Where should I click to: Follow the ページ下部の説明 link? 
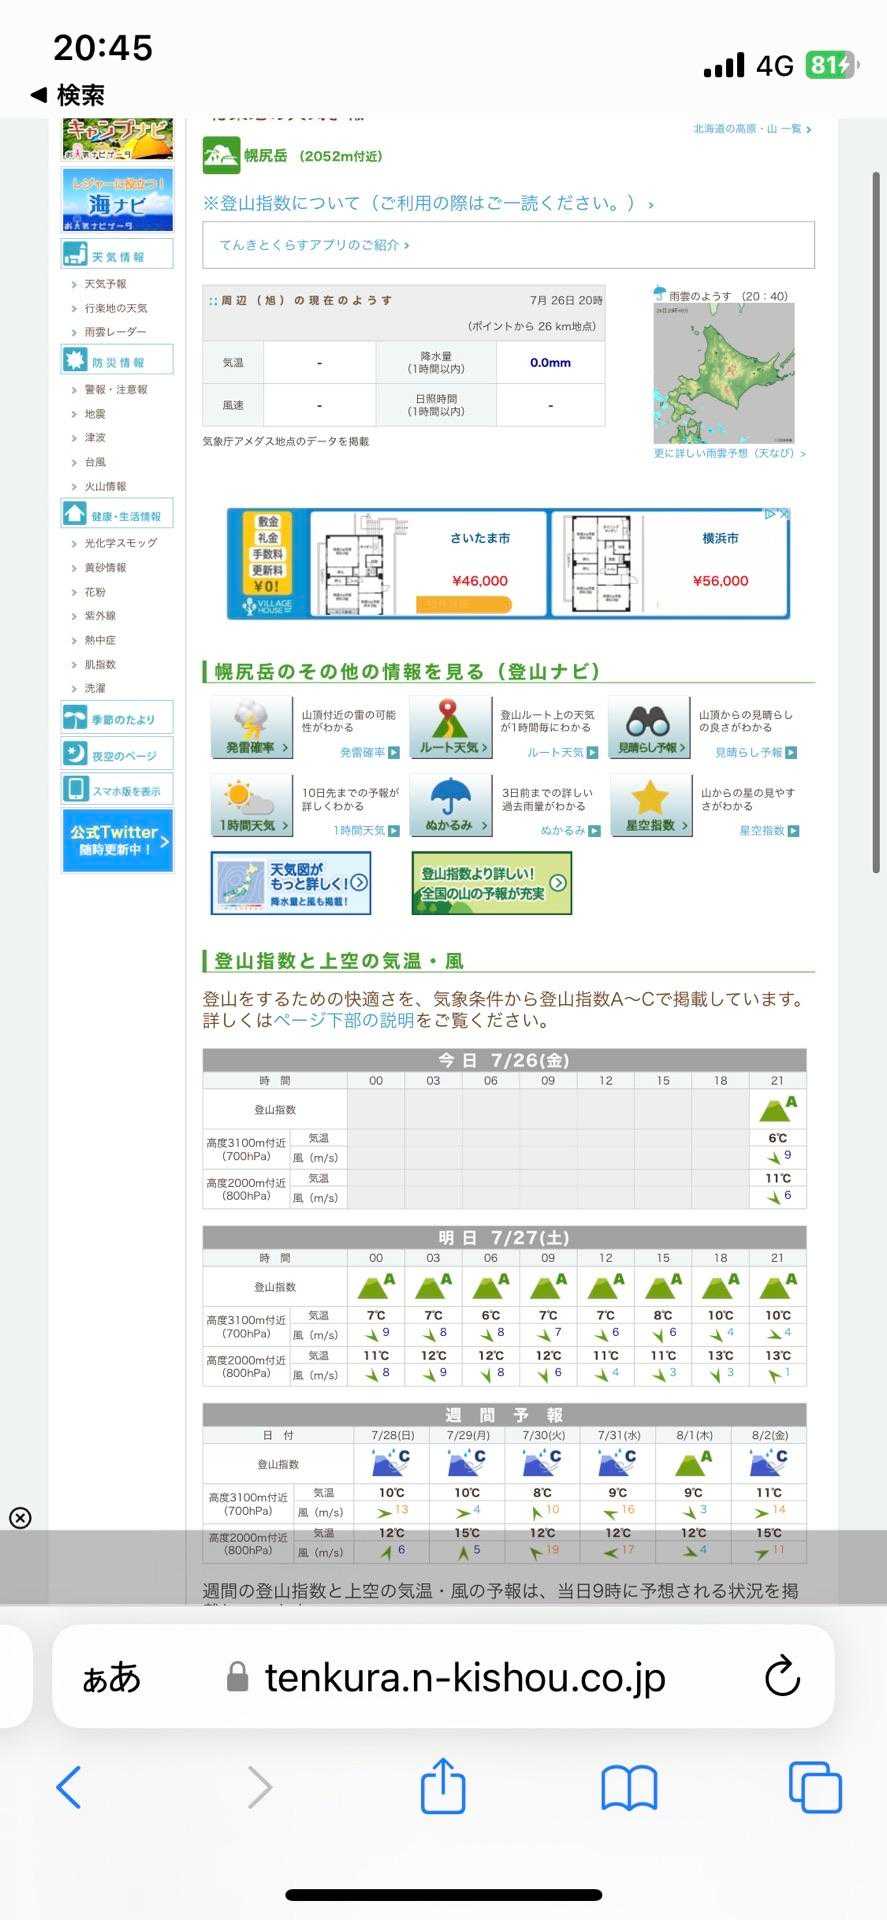pyautogui.click(x=343, y=1021)
